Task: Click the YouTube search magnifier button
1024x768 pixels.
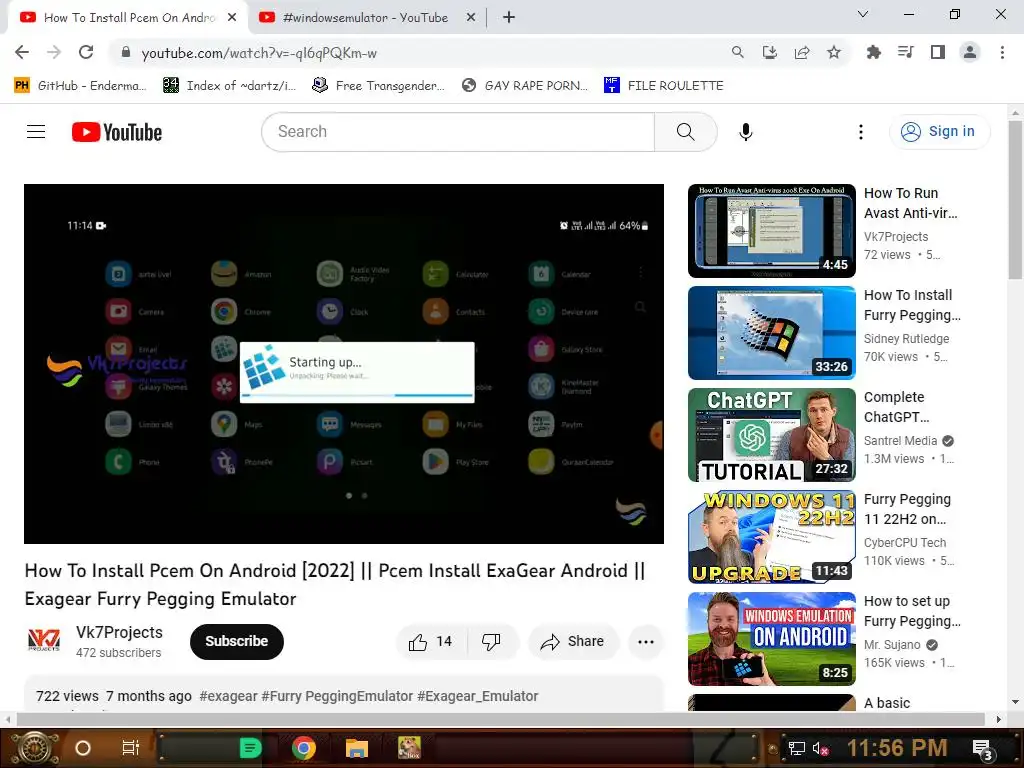Action: (686, 132)
